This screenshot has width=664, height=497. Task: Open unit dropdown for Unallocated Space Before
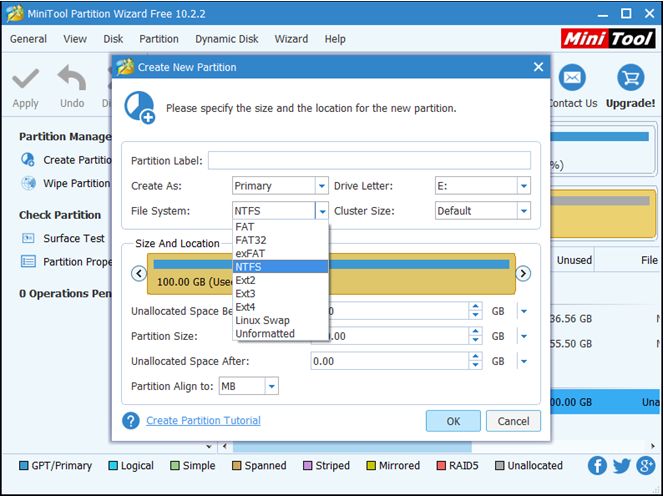[x=524, y=311]
